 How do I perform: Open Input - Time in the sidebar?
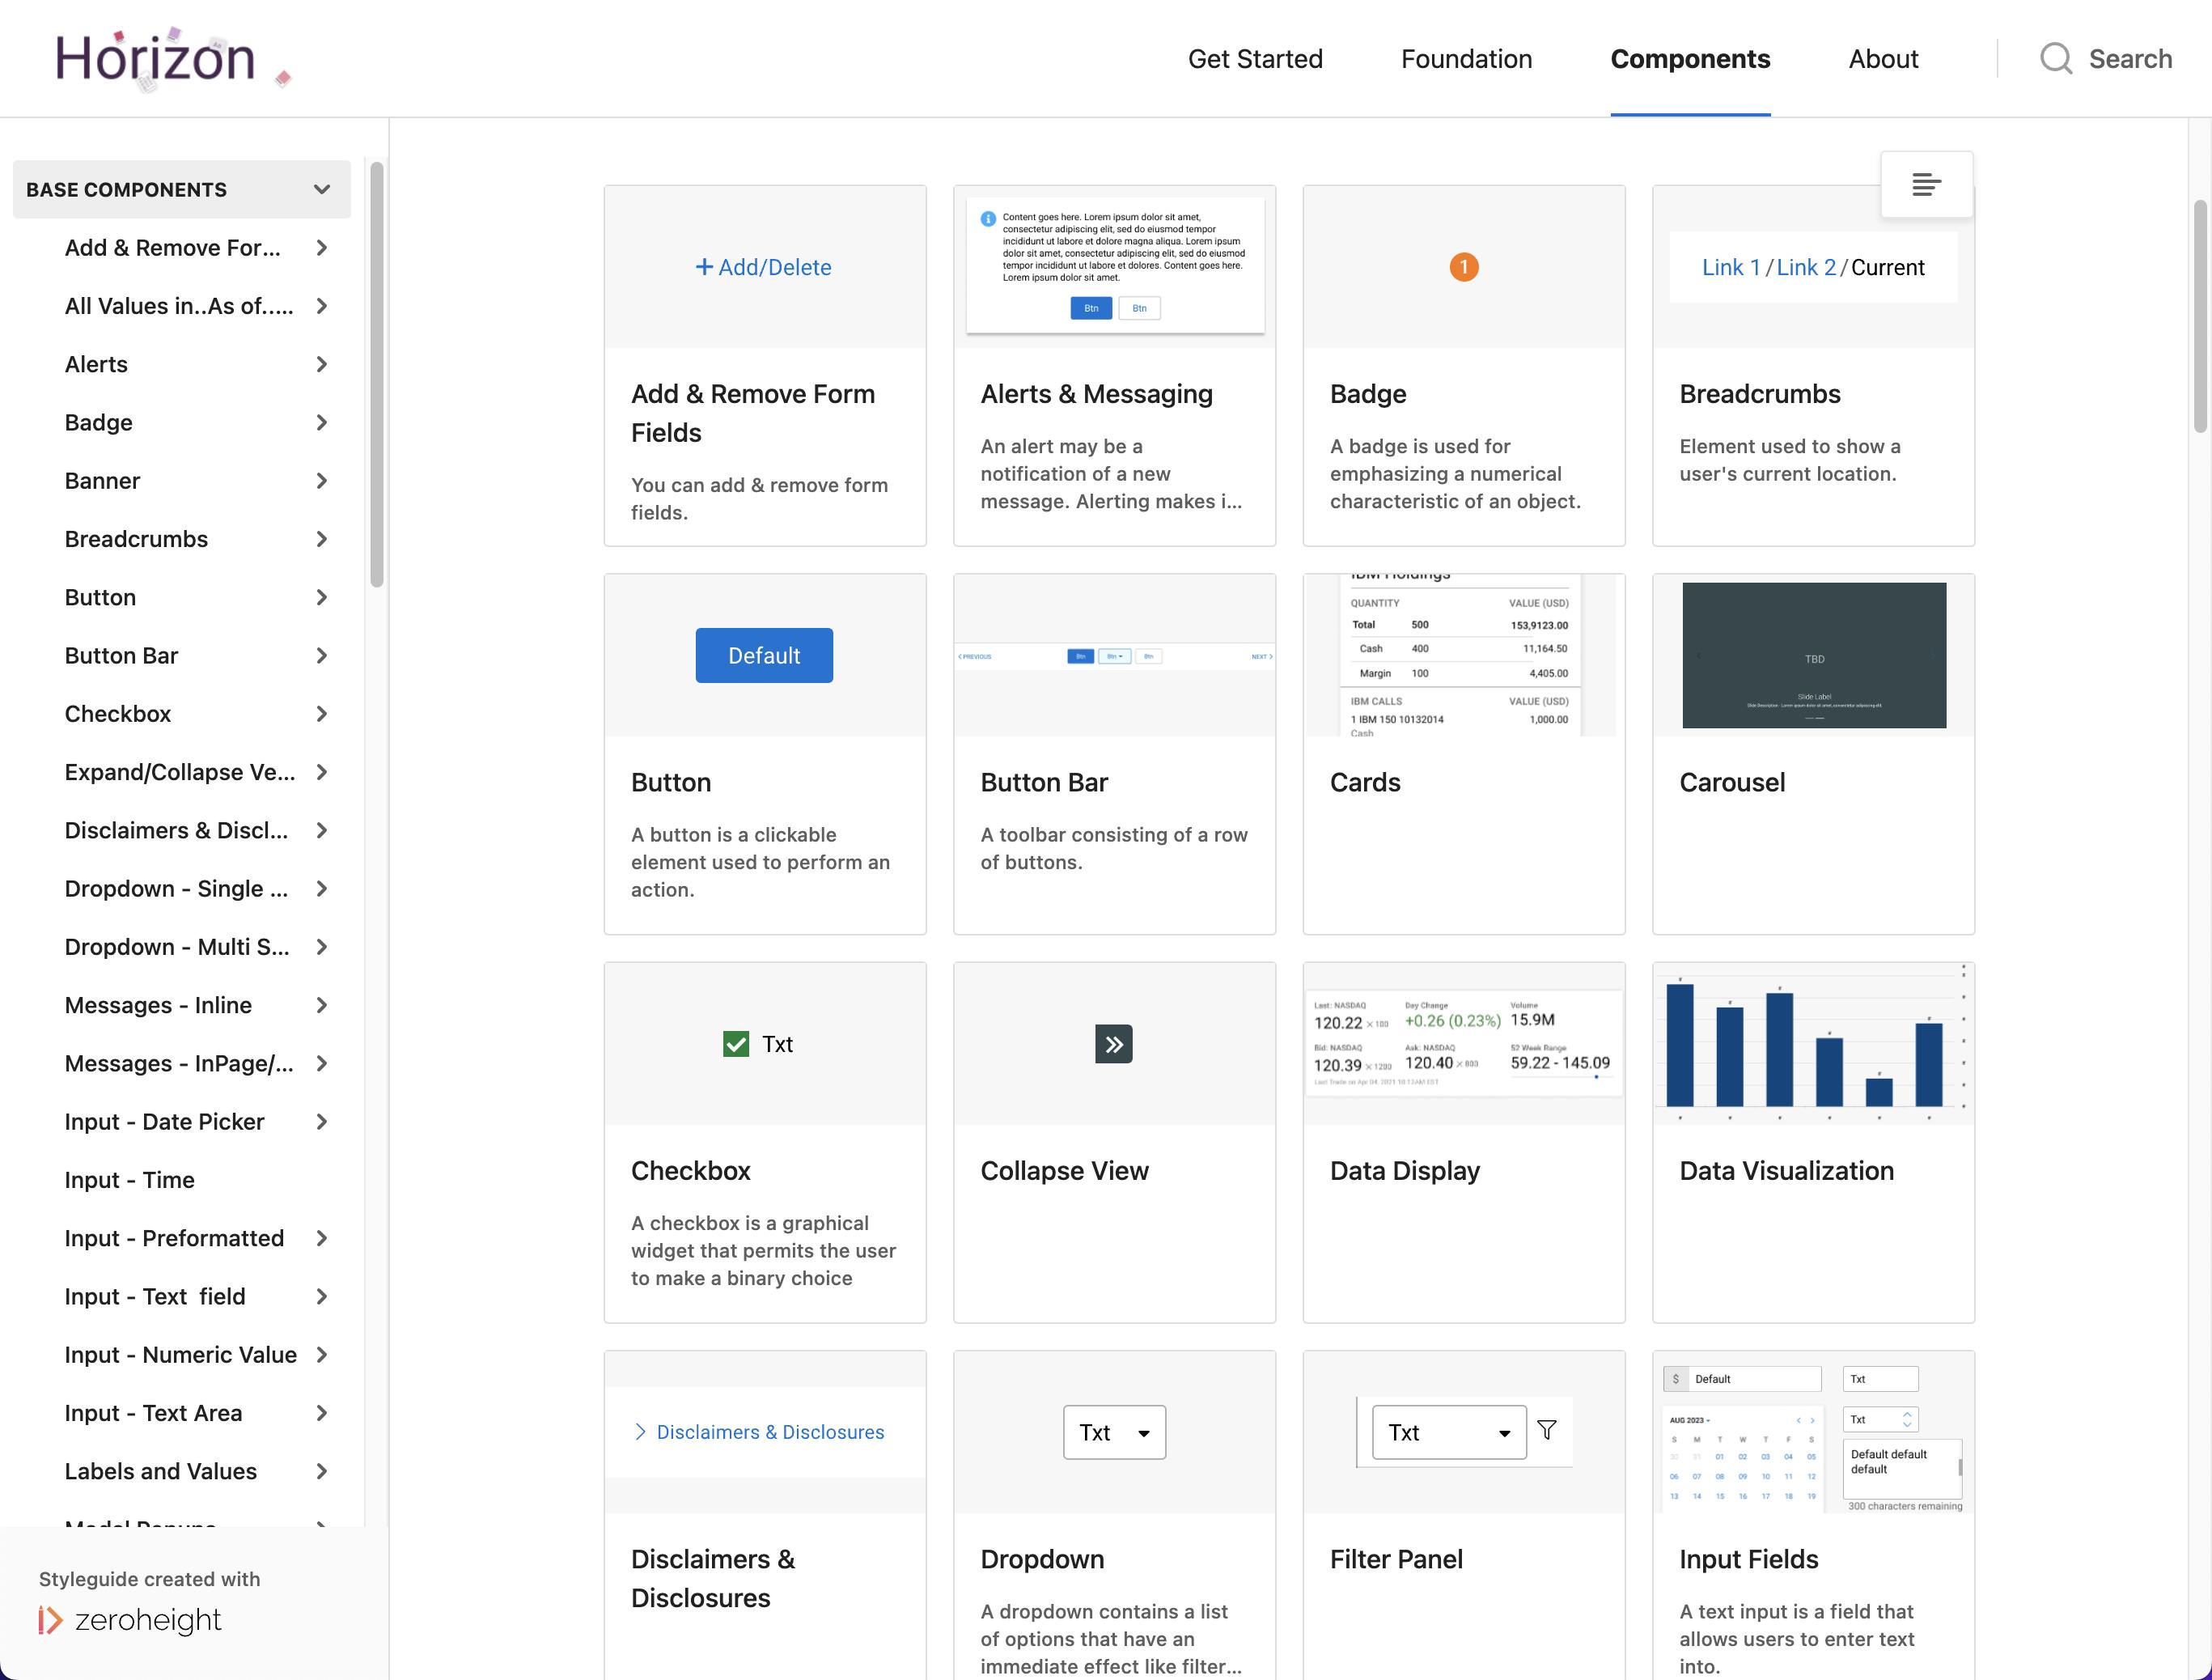click(x=130, y=1180)
